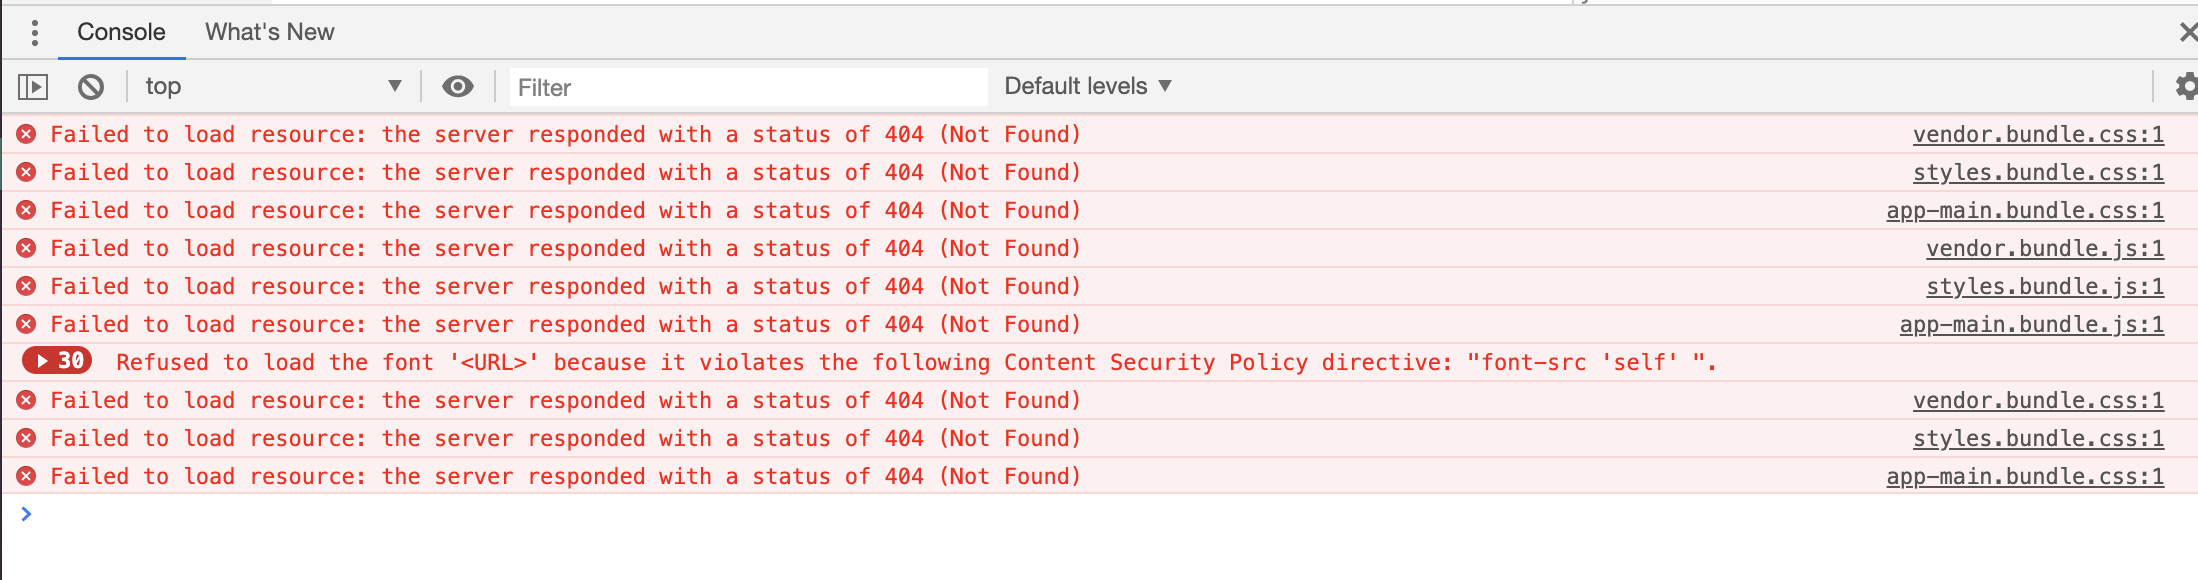Switch to the What's New tab
The height and width of the screenshot is (580, 2198).
[268, 32]
